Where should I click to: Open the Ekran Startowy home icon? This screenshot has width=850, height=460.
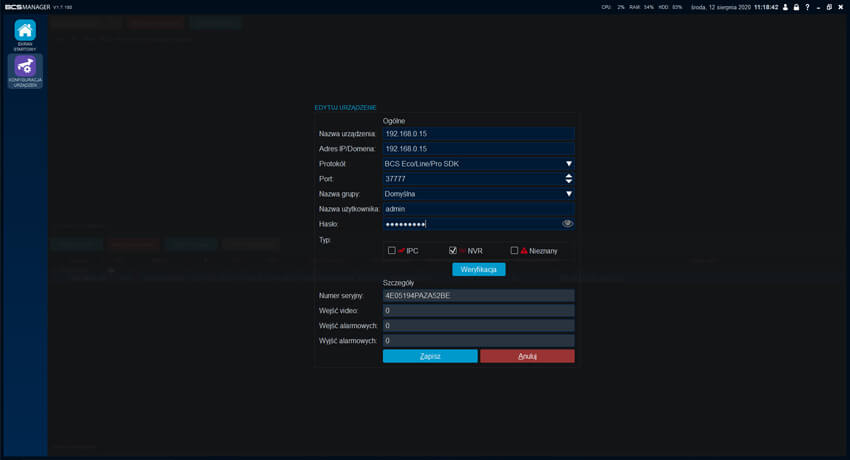tap(25, 31)
